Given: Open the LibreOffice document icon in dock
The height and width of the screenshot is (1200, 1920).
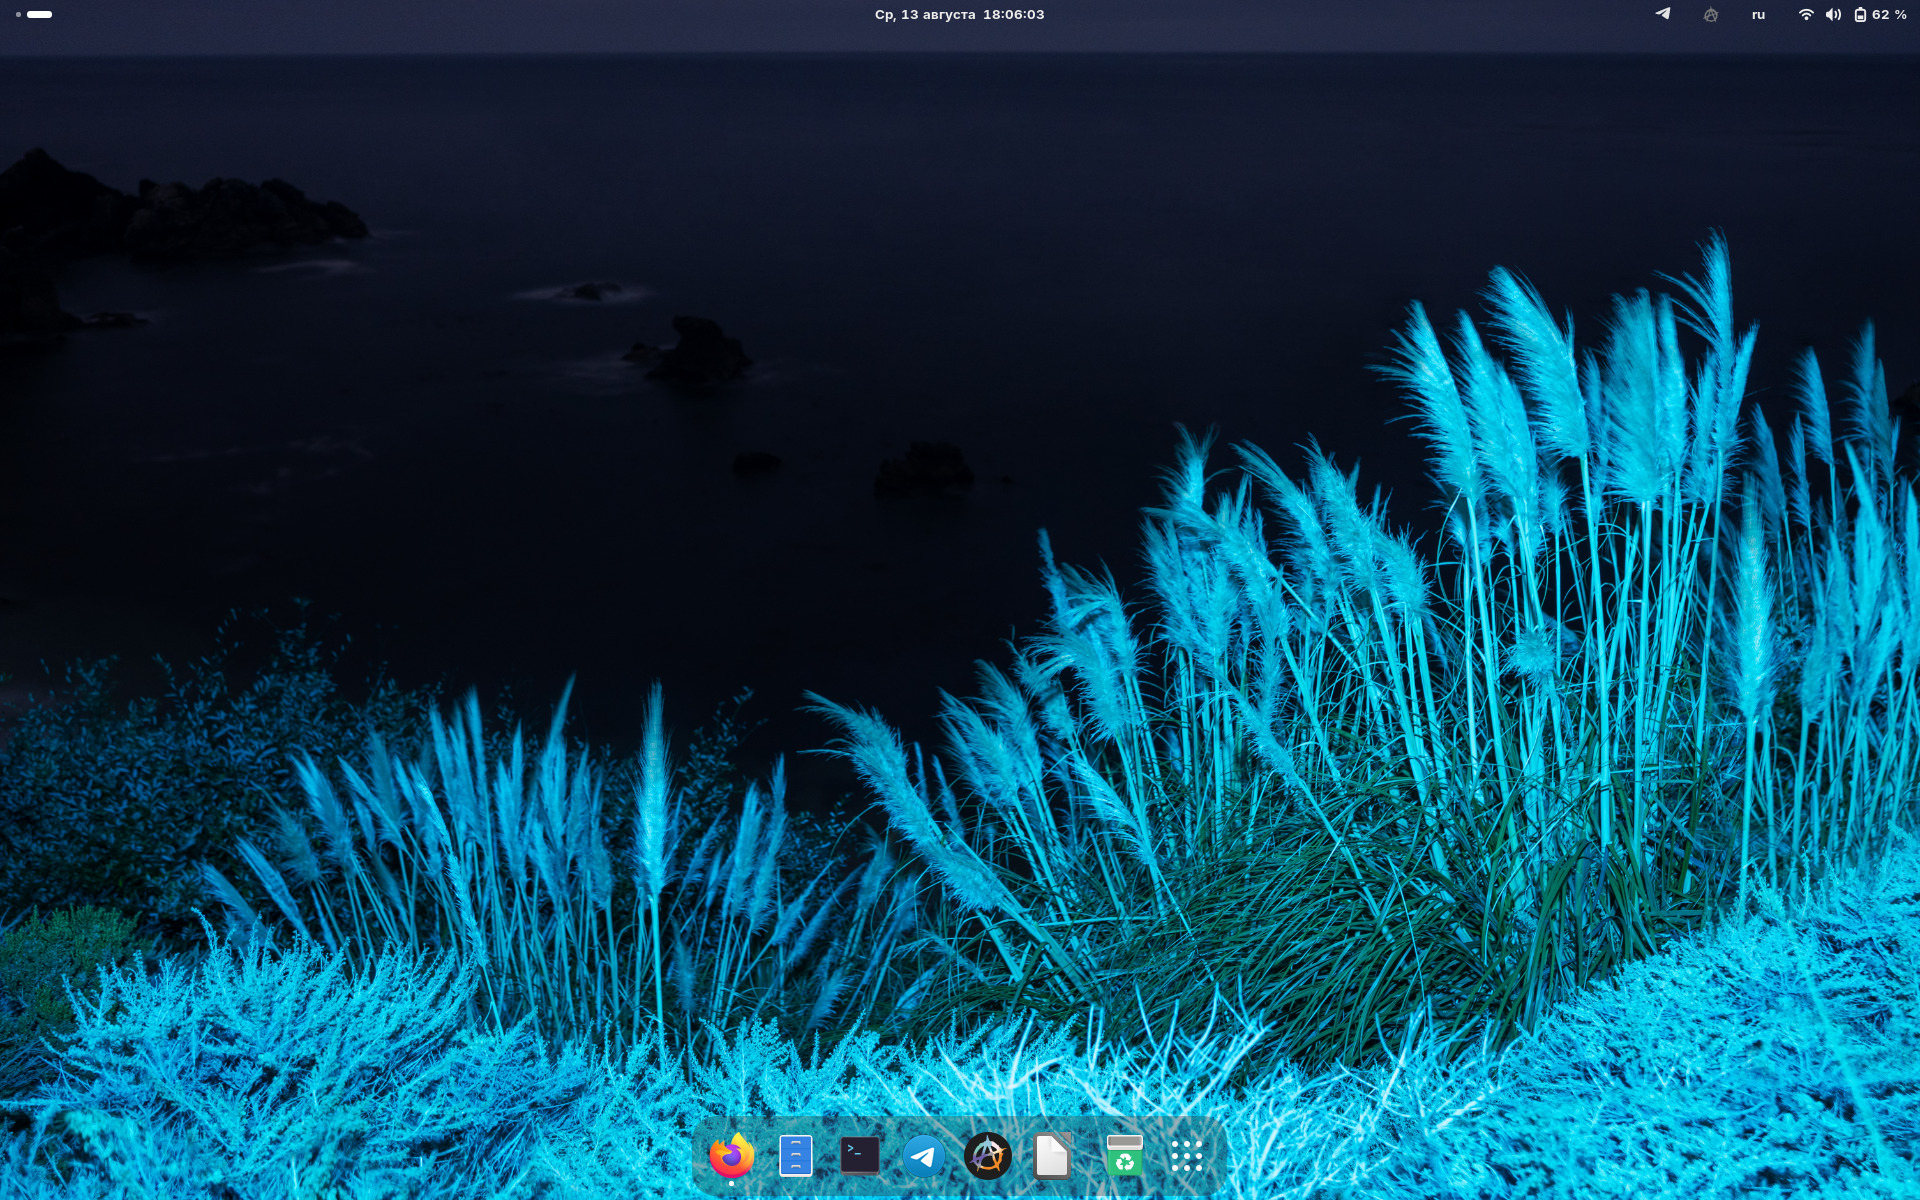Looking at the screenshot, I should tap(1051, 1156).
